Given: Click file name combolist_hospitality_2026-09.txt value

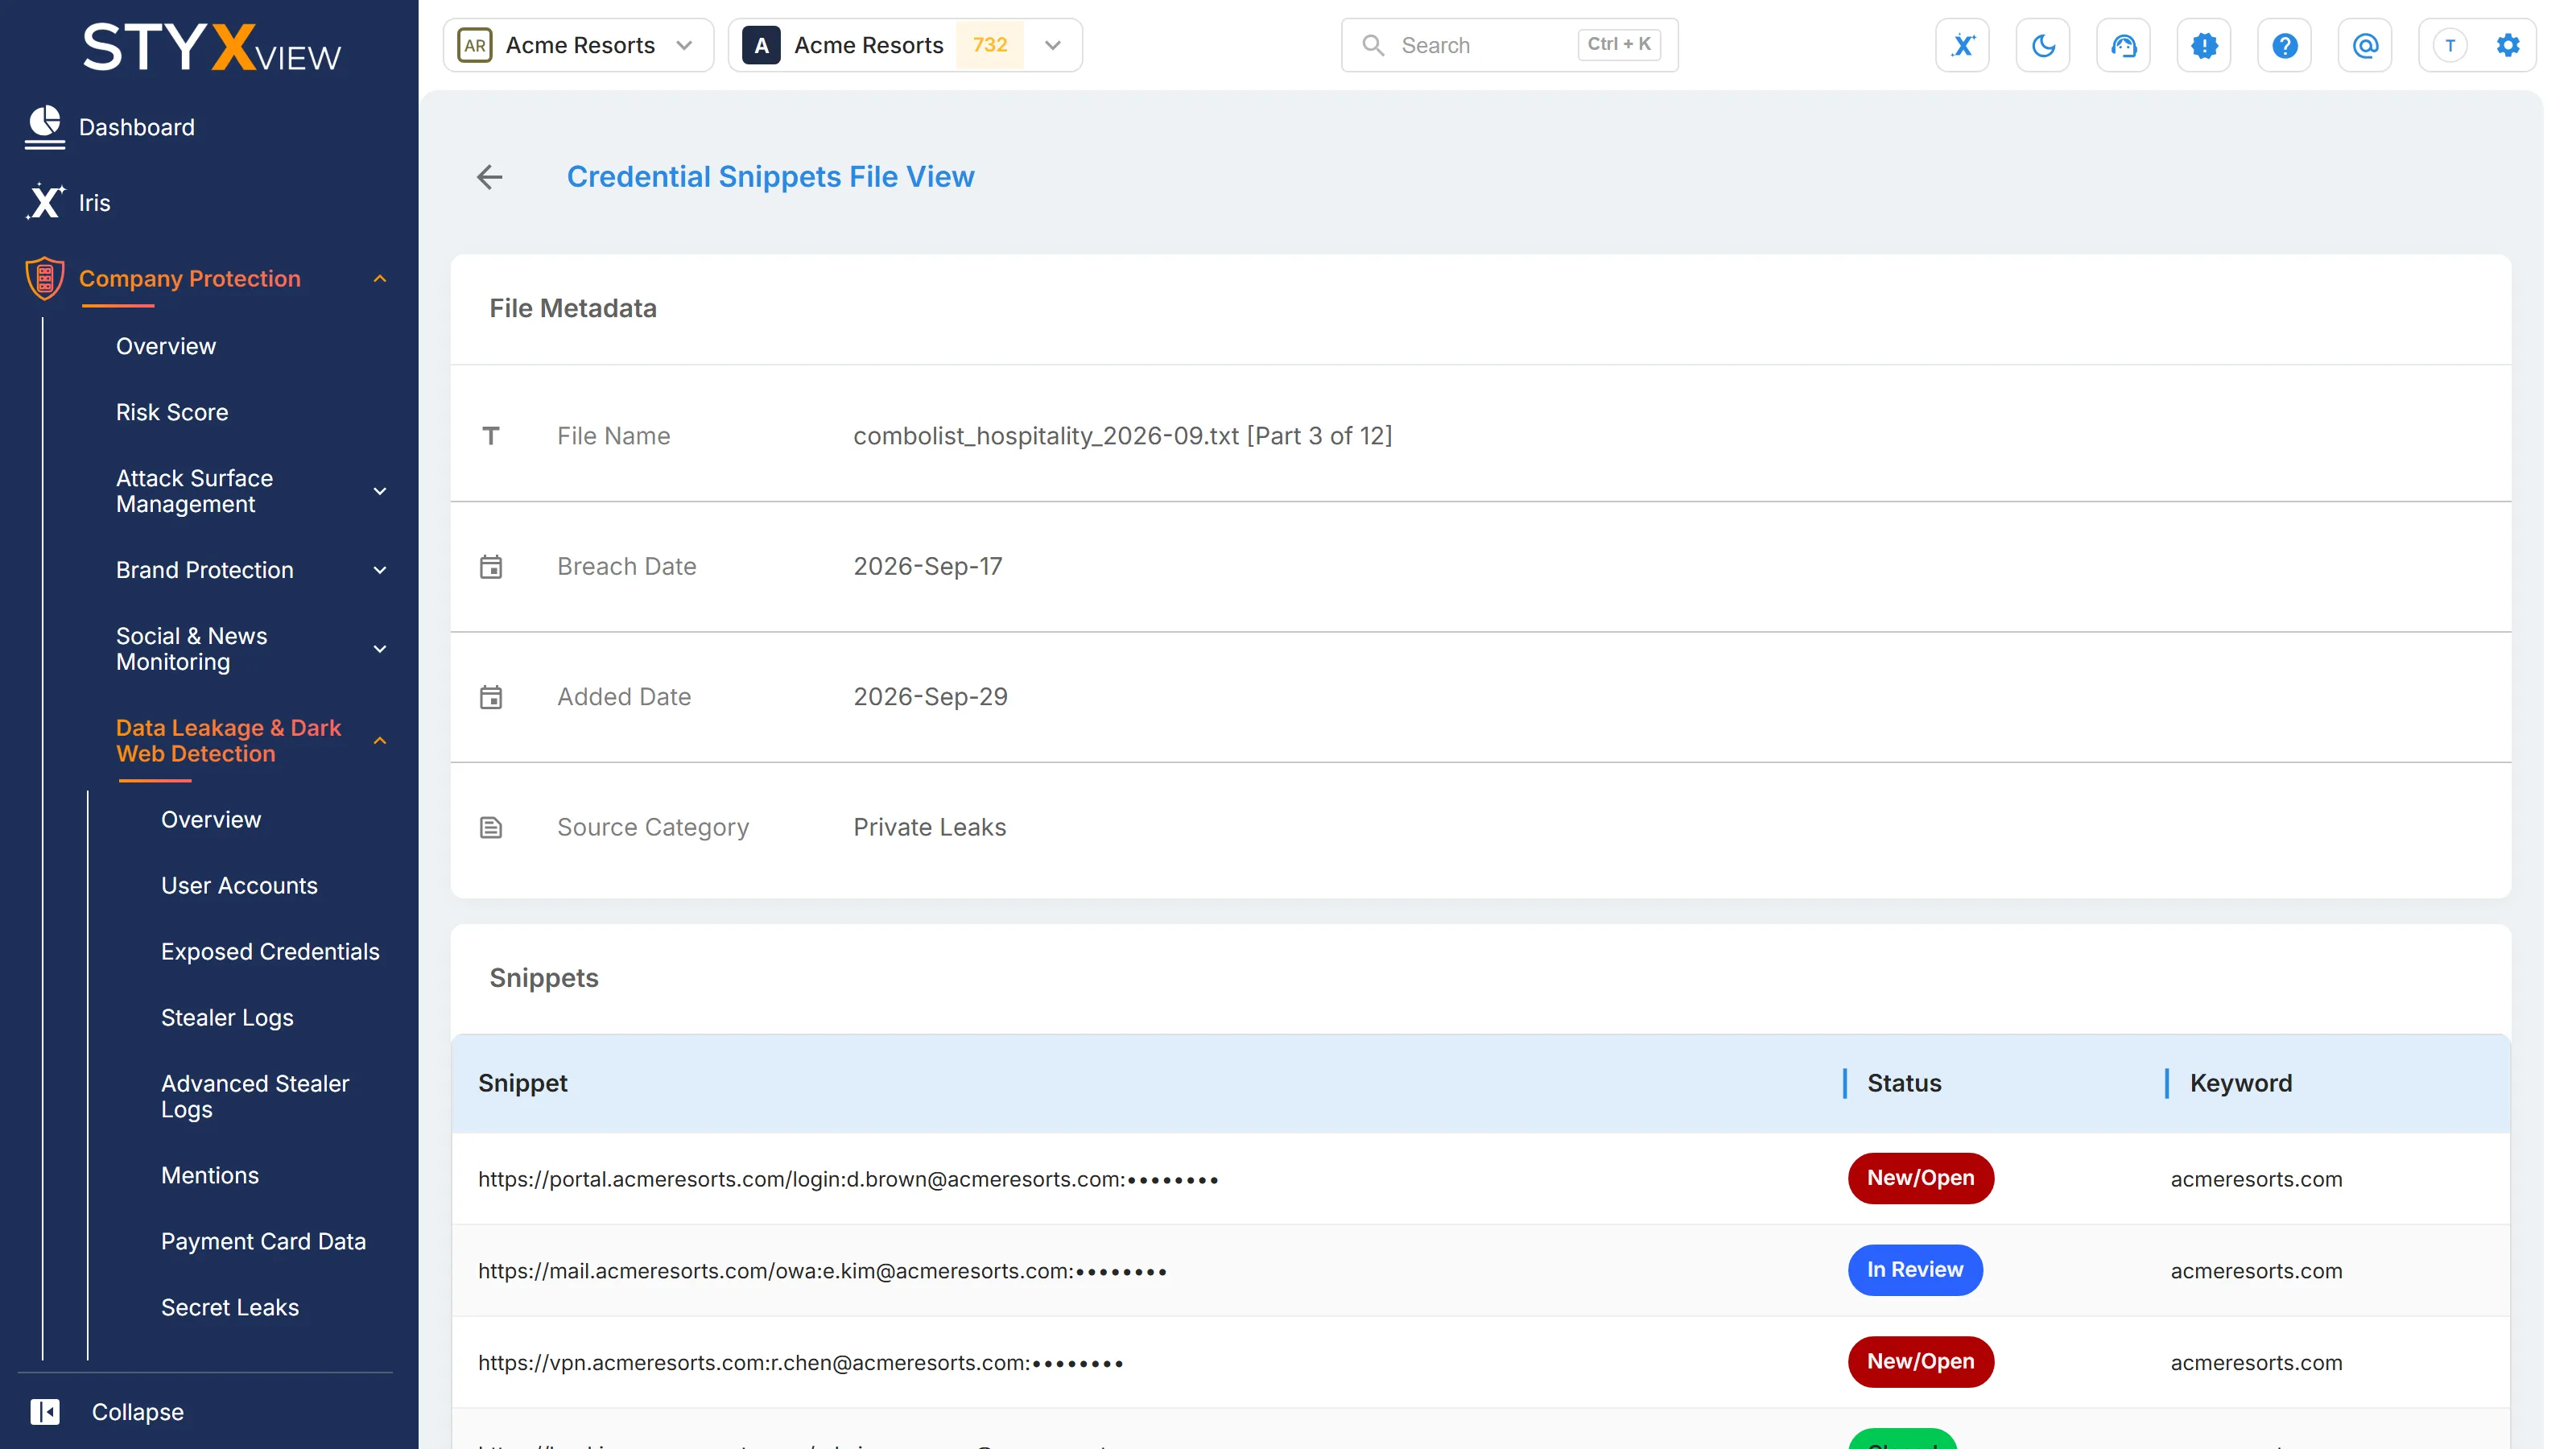Looking at the screenshot, I should [1122, 435].
